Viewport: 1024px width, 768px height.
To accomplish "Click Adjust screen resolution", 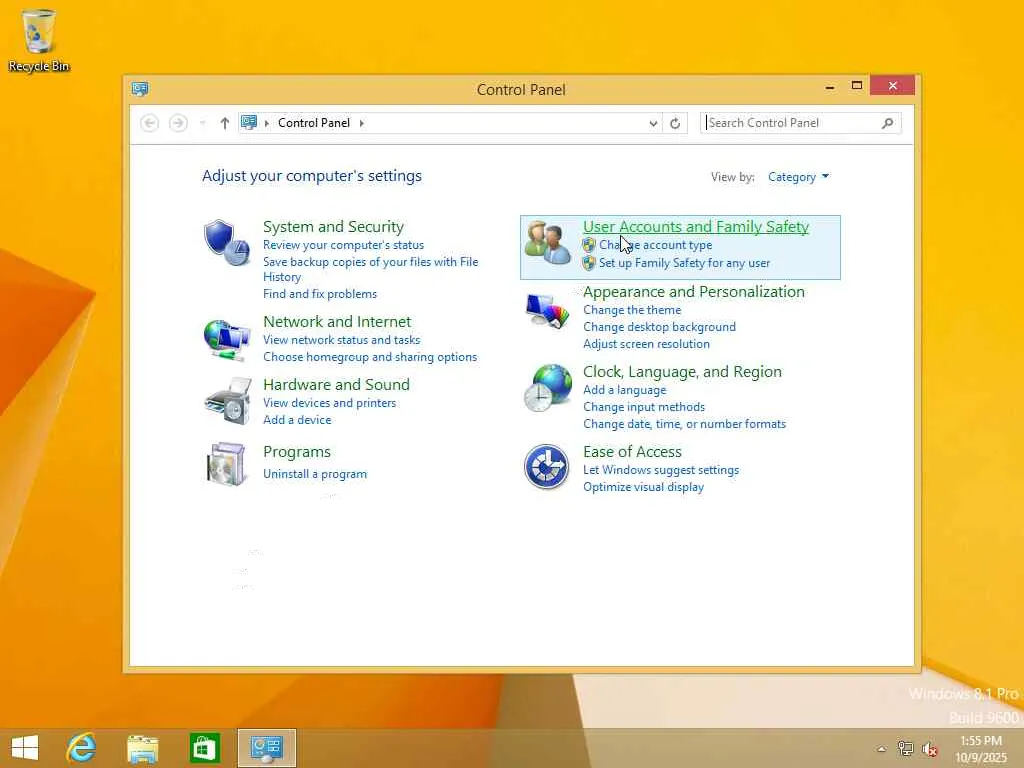I will [x=647, y=344].
